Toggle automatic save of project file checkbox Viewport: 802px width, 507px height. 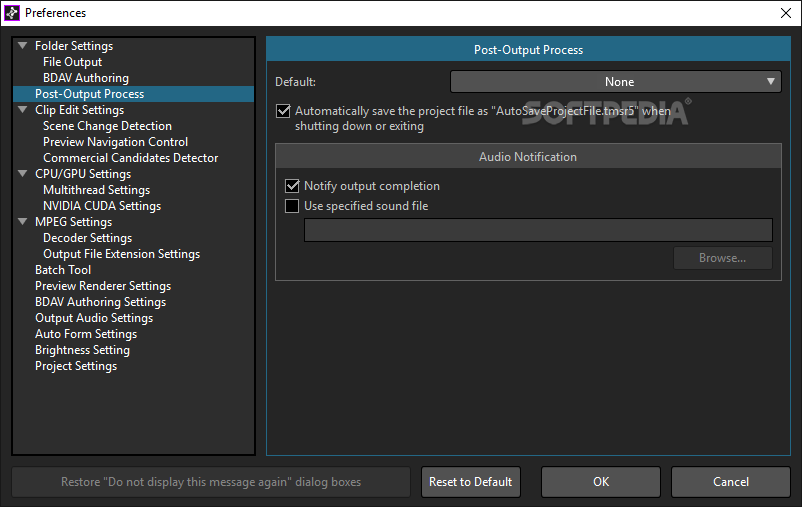283,111
